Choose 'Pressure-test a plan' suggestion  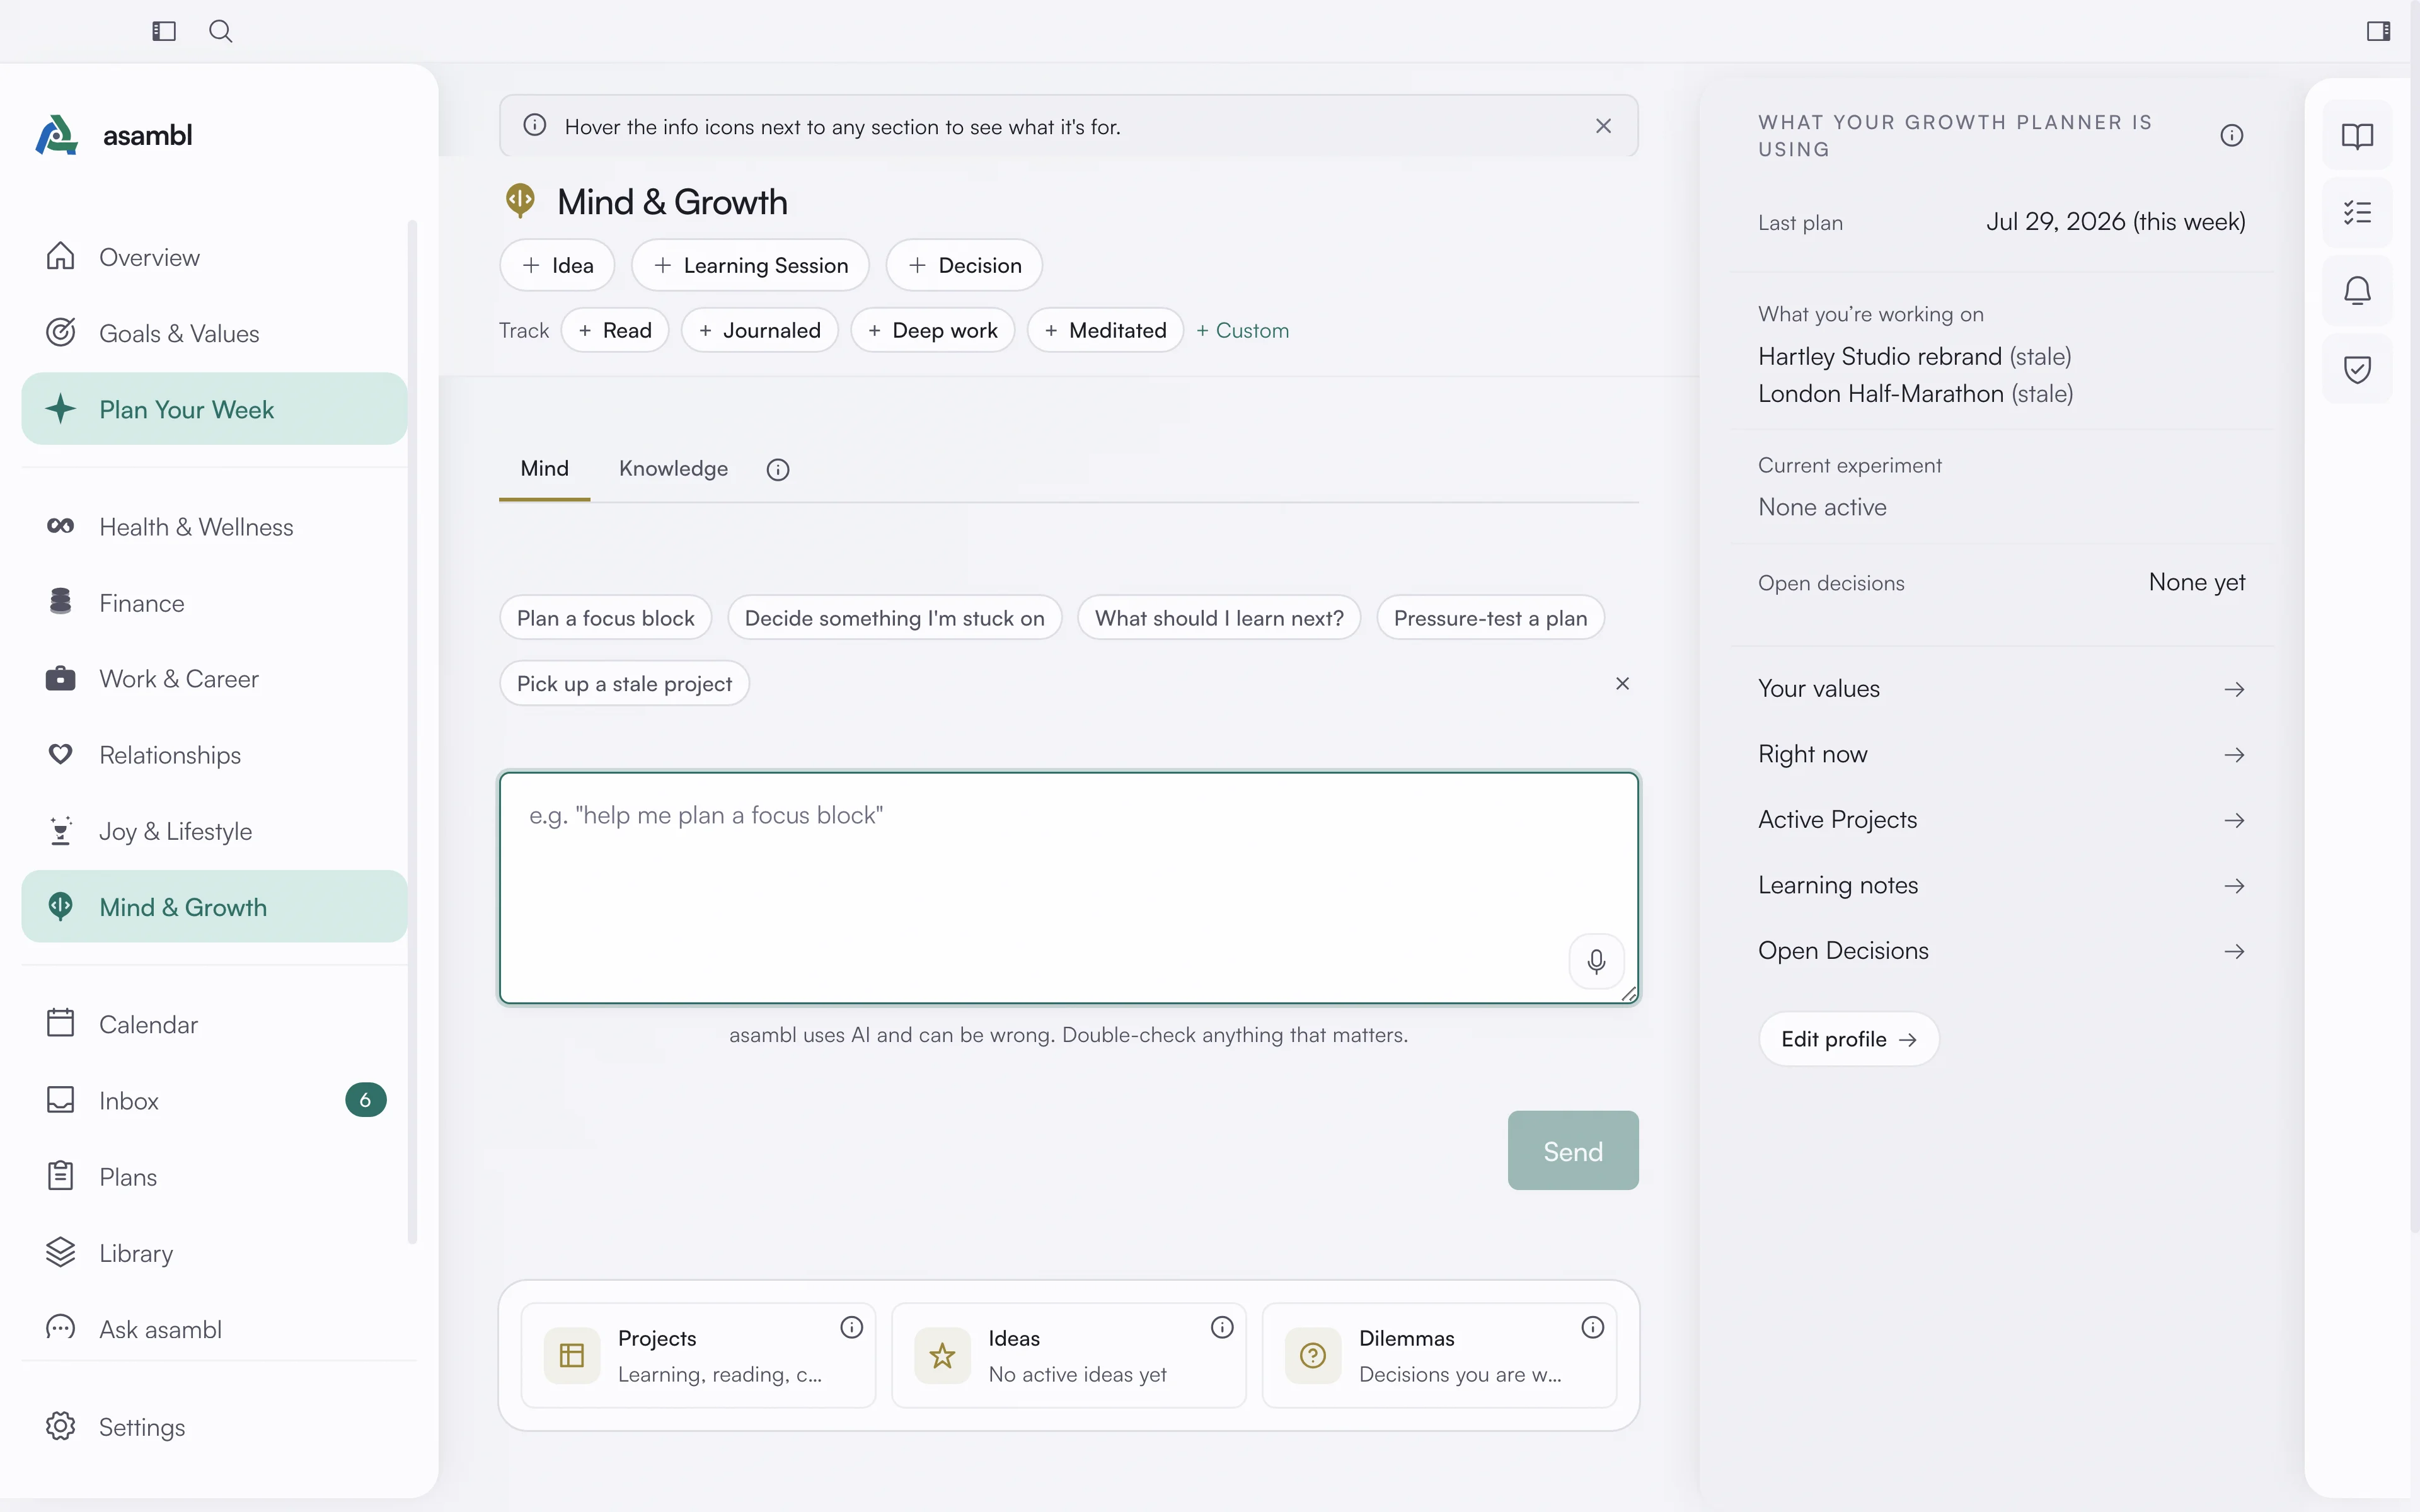[1491, 618]
